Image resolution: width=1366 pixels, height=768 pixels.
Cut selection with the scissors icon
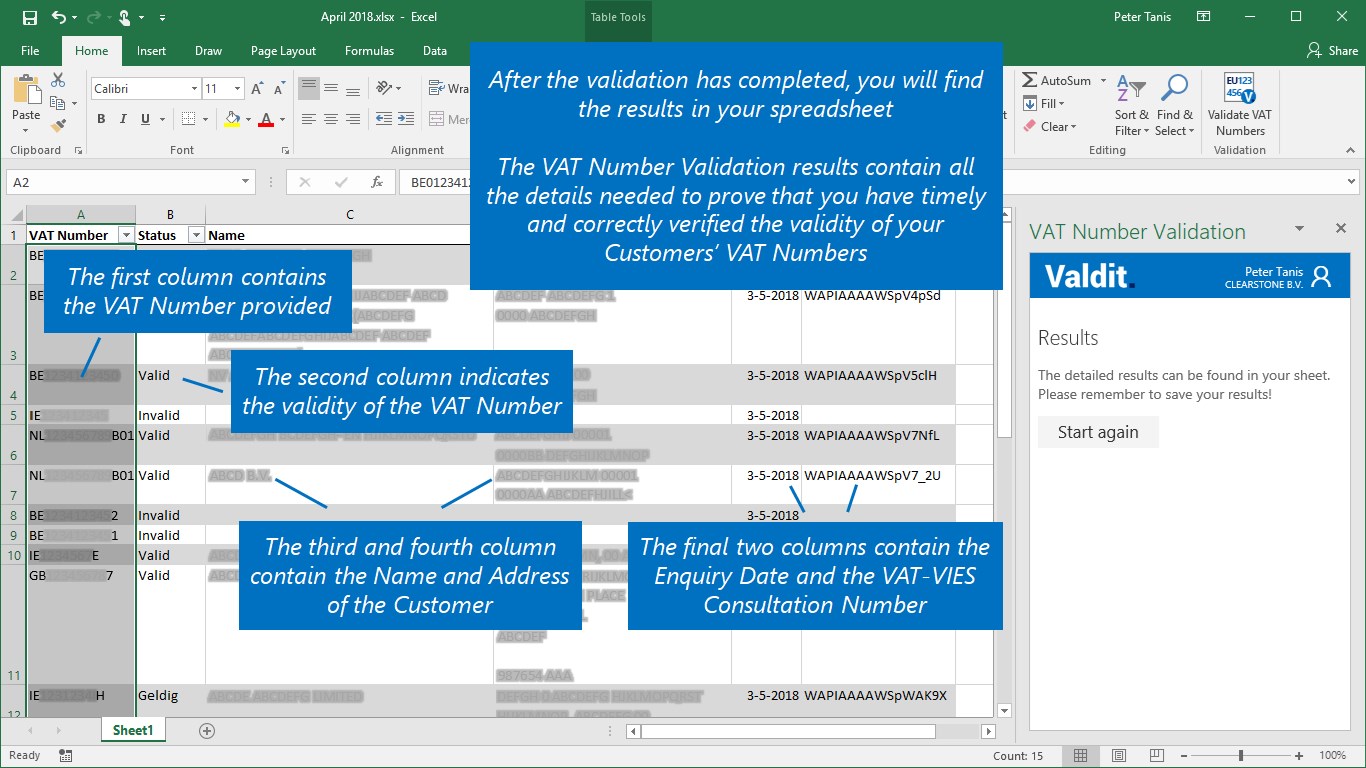58,80
